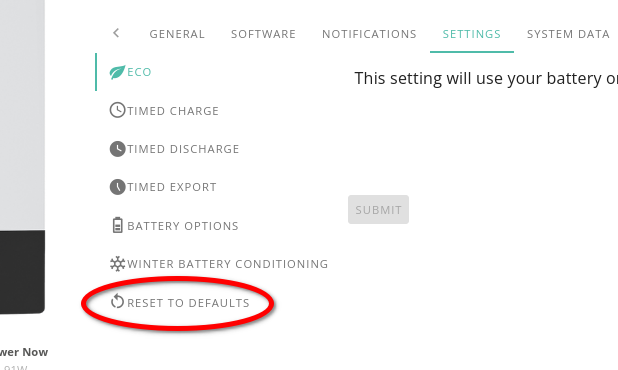
Task: Open Timed Discharge settings label
Action: tap(183, 149)
